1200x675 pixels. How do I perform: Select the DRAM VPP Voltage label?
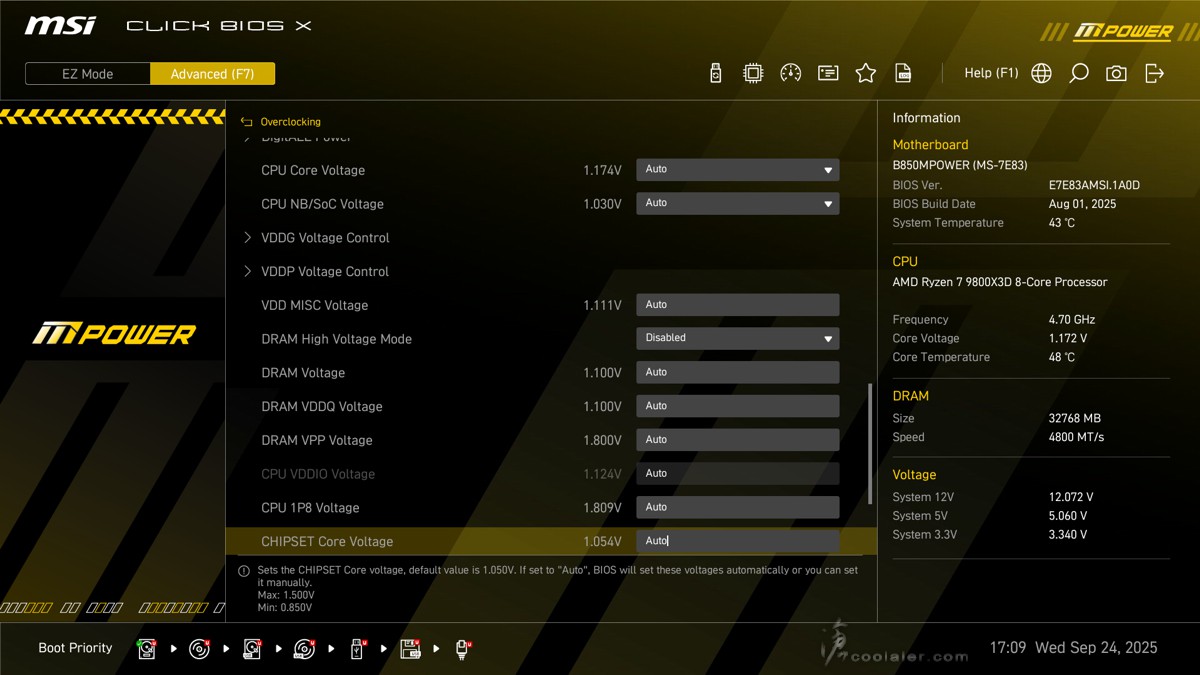[316, 441]
